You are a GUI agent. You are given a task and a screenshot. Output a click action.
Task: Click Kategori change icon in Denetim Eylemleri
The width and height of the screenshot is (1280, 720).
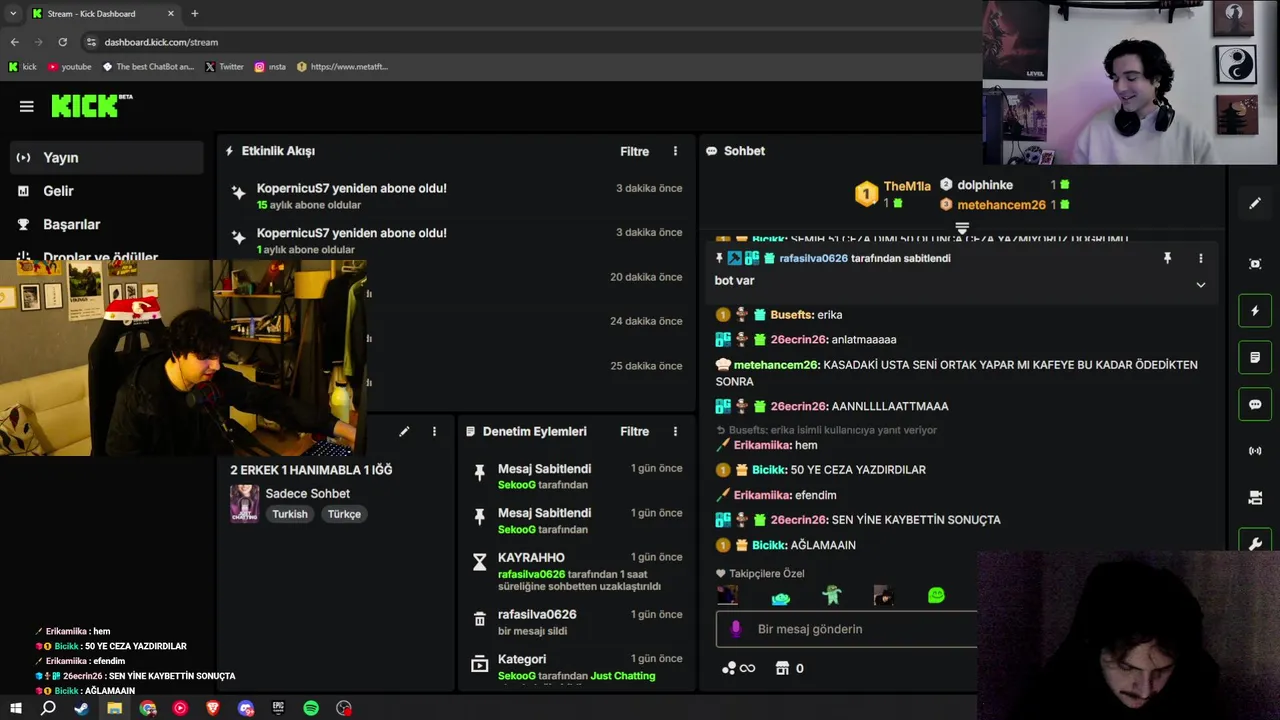point(479,664)
